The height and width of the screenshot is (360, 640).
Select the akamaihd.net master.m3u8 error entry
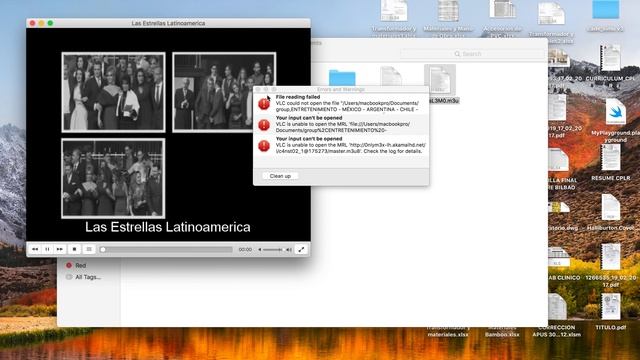pos(341,145)
